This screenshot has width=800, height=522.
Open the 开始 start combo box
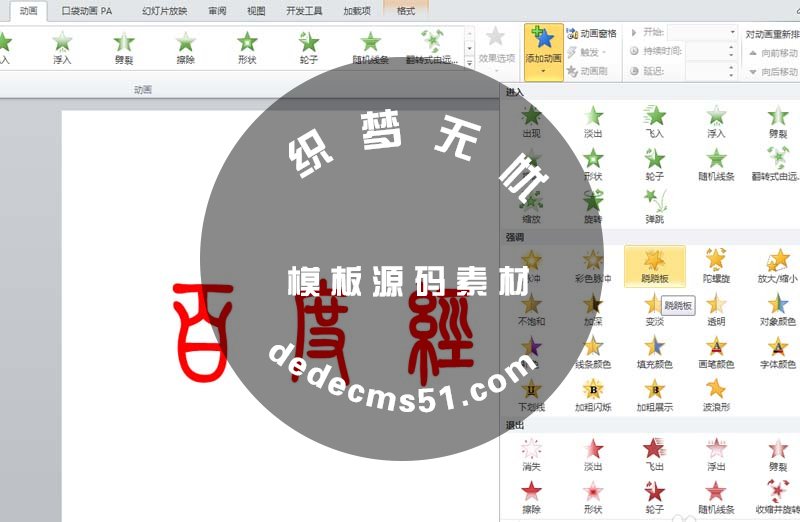point(702,33)
